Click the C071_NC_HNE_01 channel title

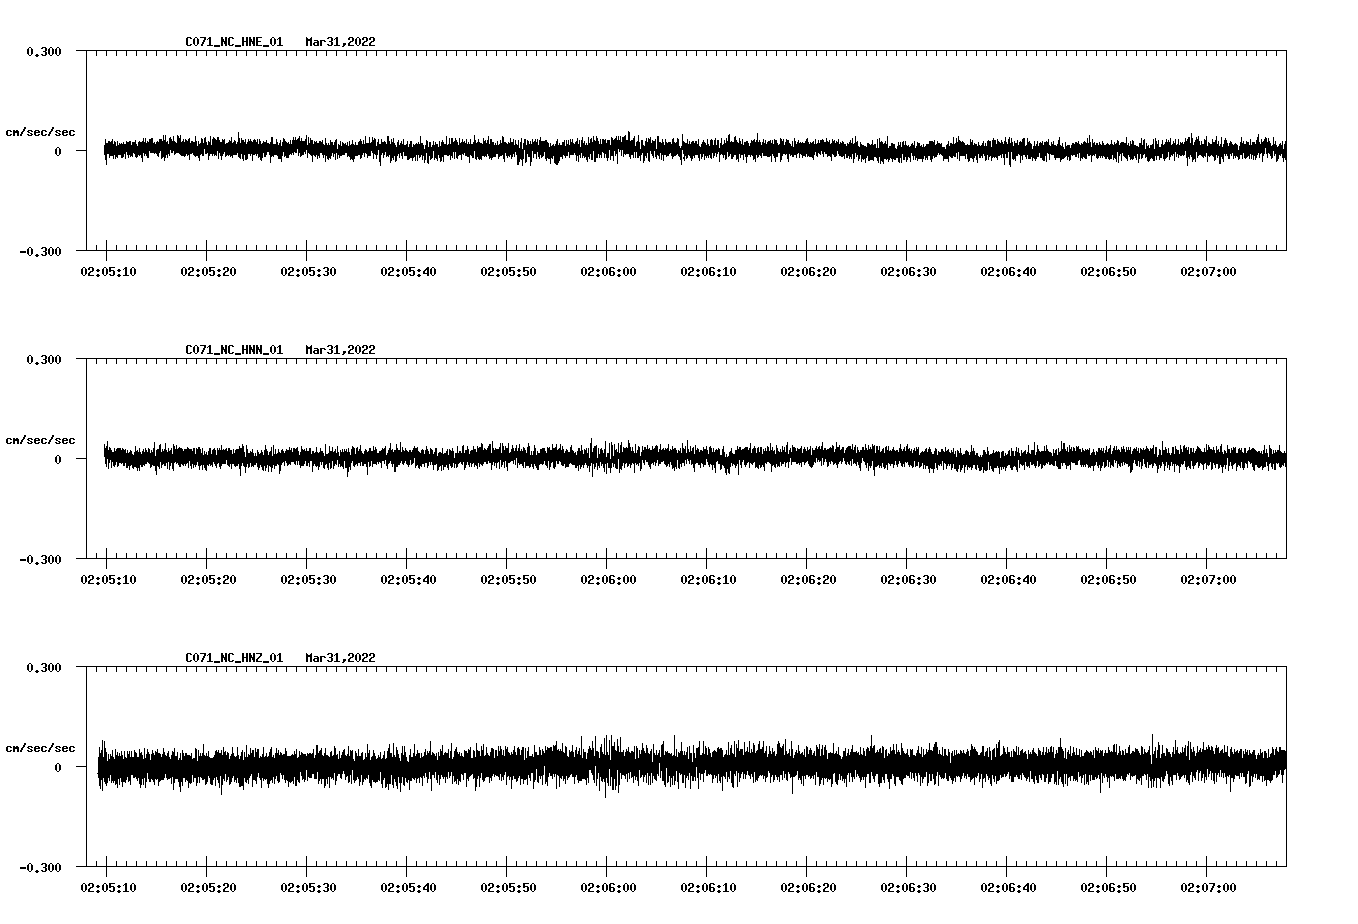tap(234, 42)
